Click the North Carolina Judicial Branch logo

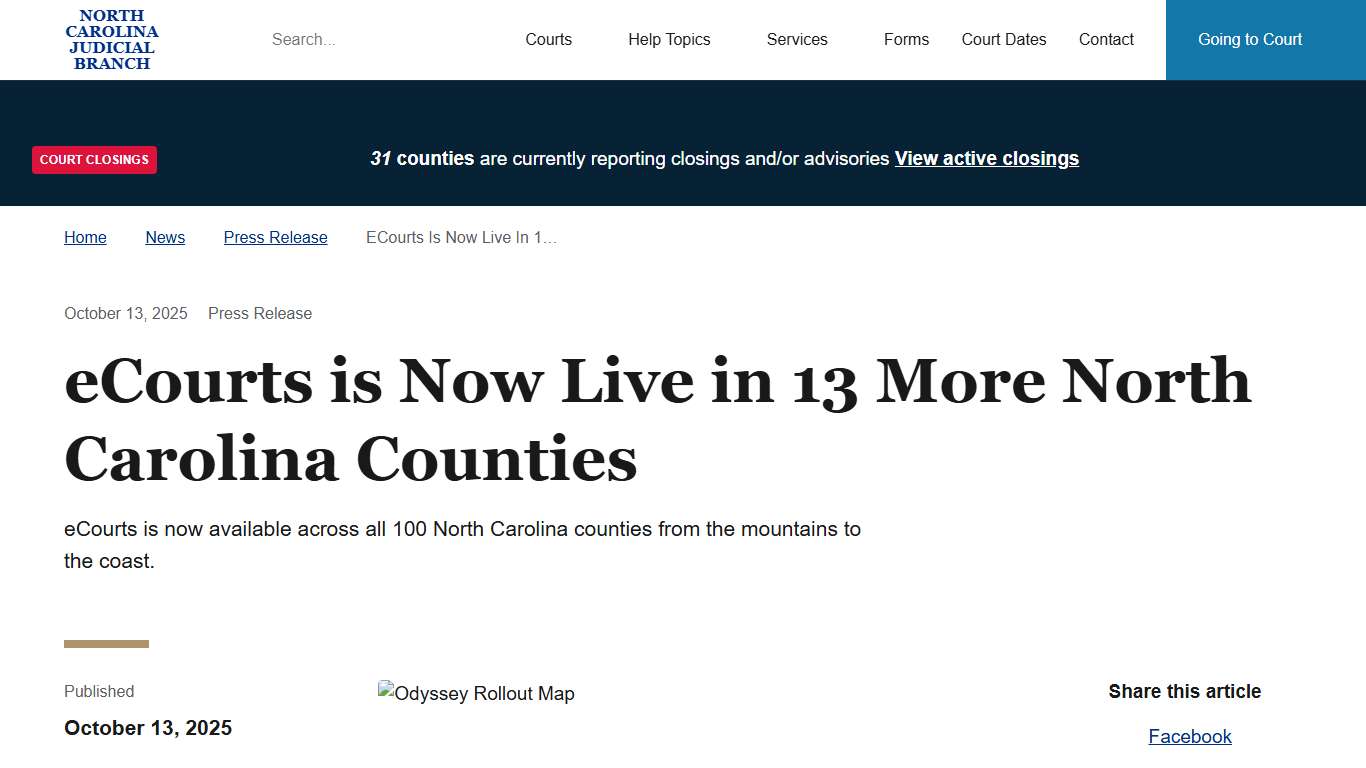(112, 40)
